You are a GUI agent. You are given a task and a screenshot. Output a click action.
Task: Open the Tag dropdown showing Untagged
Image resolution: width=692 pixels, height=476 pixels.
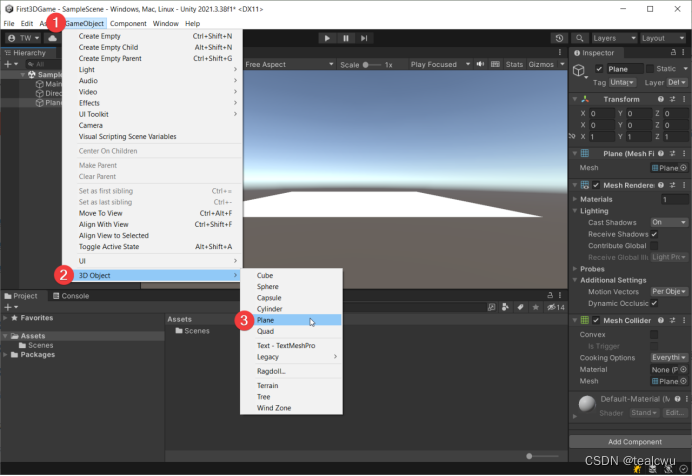point(622,82)
